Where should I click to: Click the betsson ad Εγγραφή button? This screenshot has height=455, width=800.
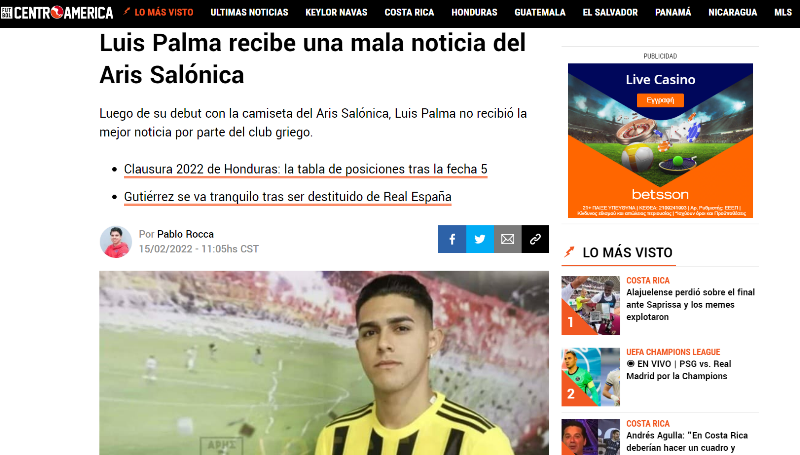click(660, 100)
